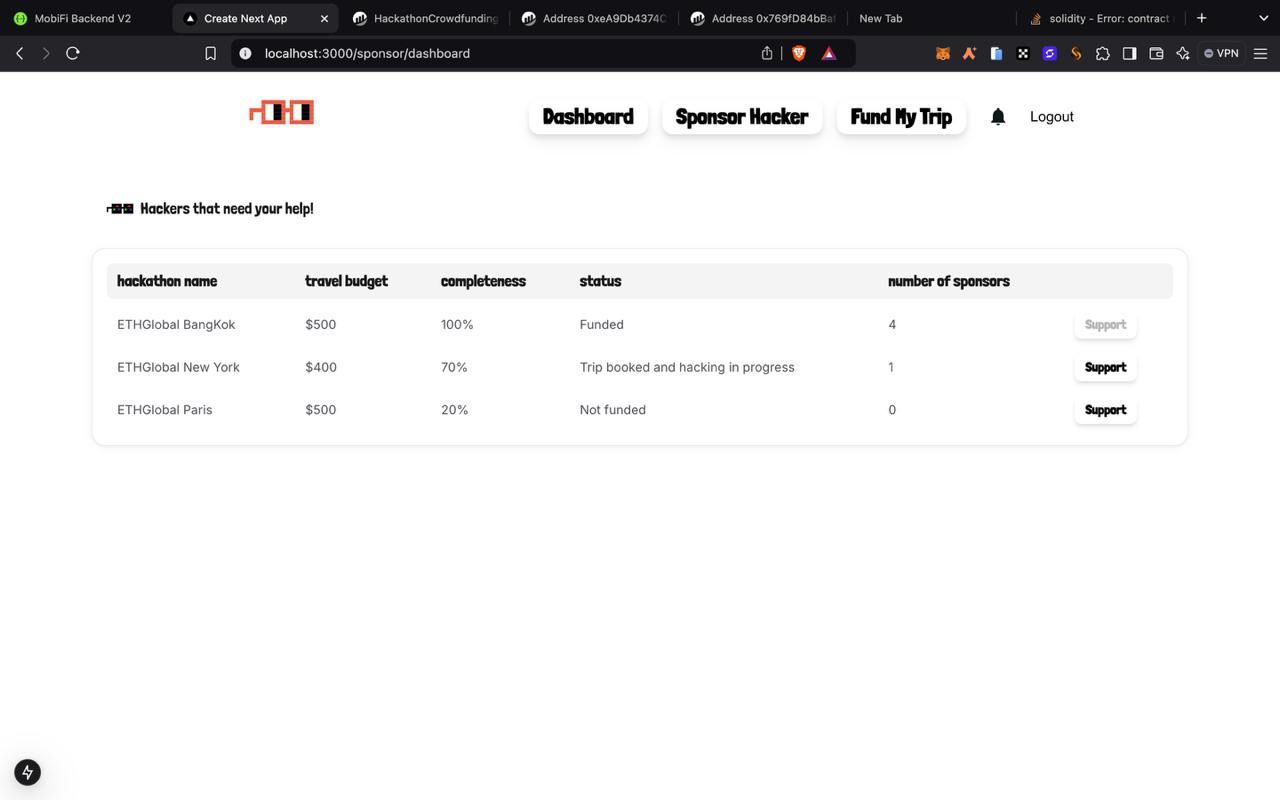
Task: Close the Create Next App tab
Action: [324, 18]
